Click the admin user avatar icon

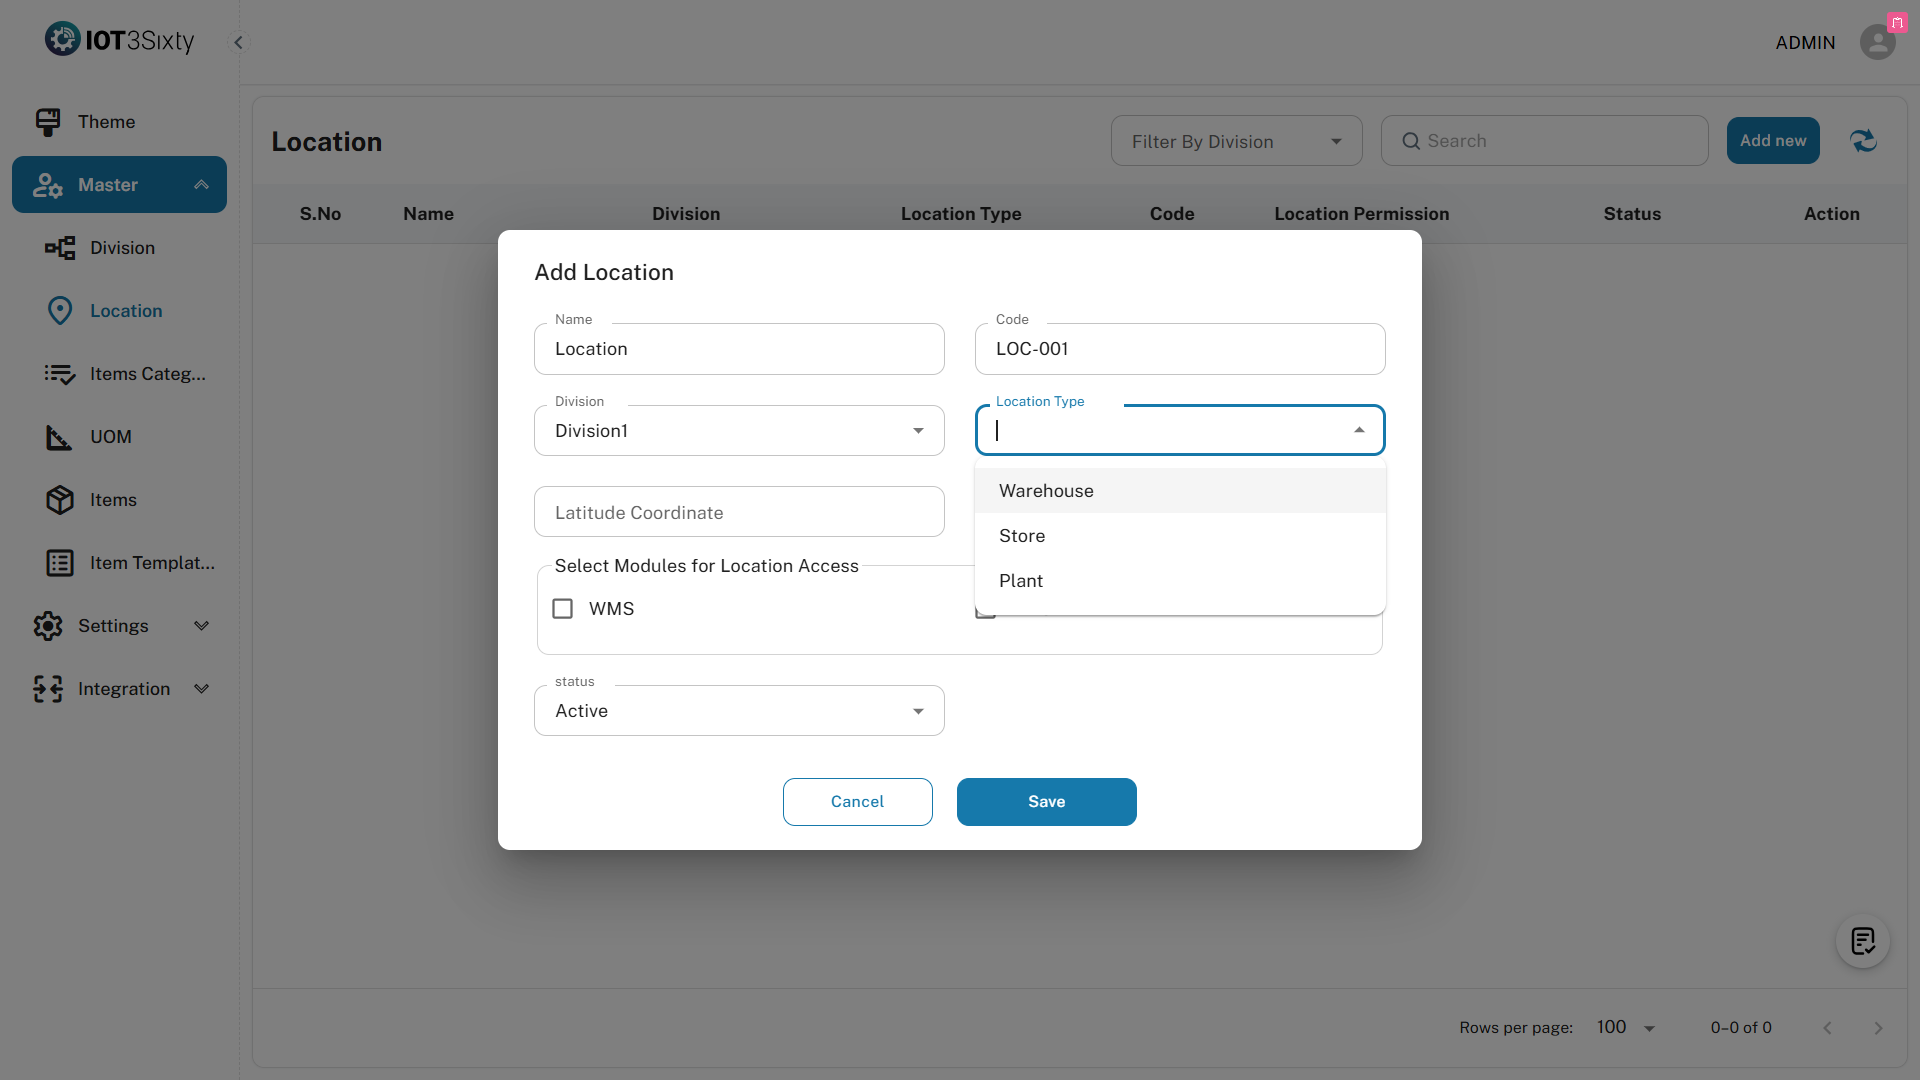click(1877, 42)
